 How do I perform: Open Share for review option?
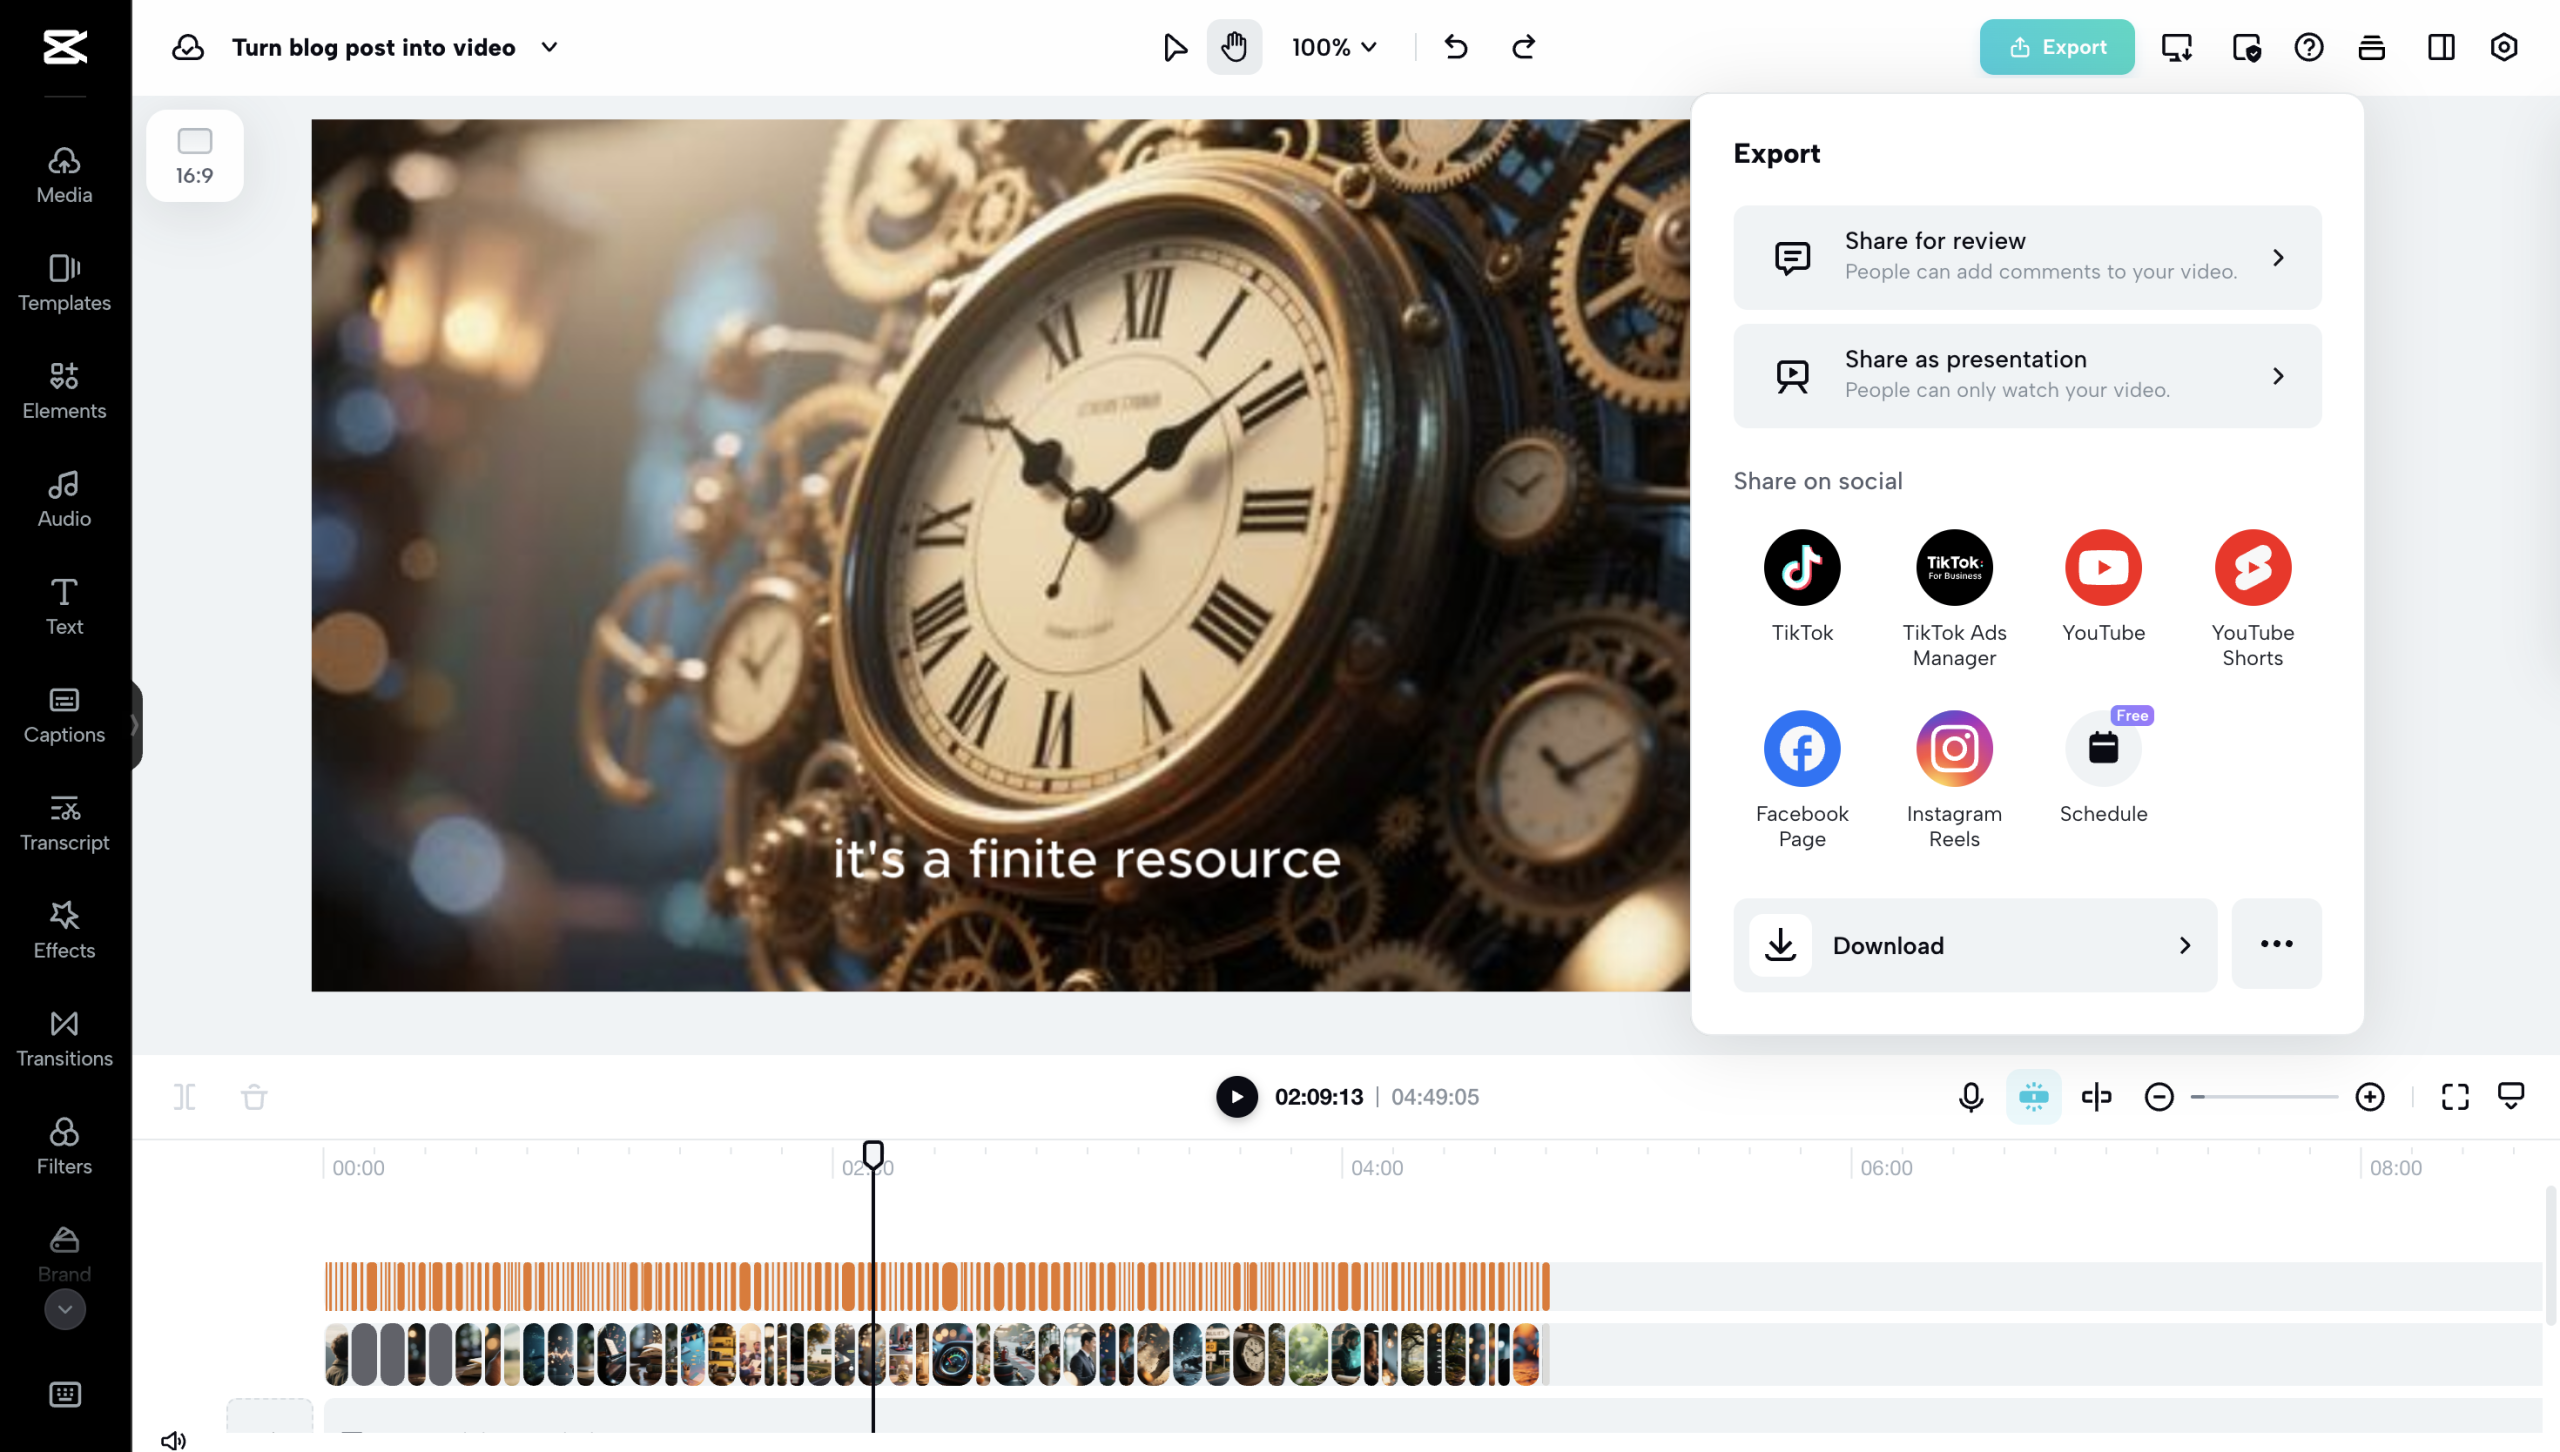coord(2027,257)
